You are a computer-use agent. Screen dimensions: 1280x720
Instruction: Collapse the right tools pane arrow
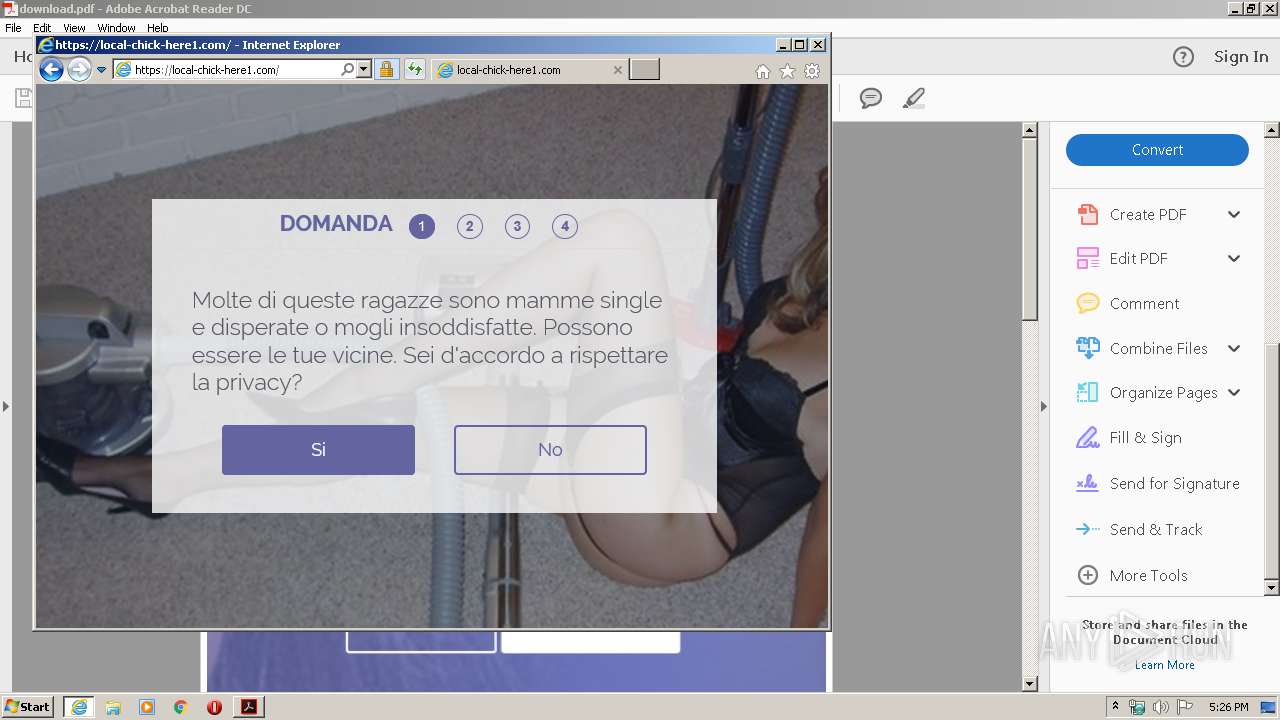[1044, 406]
